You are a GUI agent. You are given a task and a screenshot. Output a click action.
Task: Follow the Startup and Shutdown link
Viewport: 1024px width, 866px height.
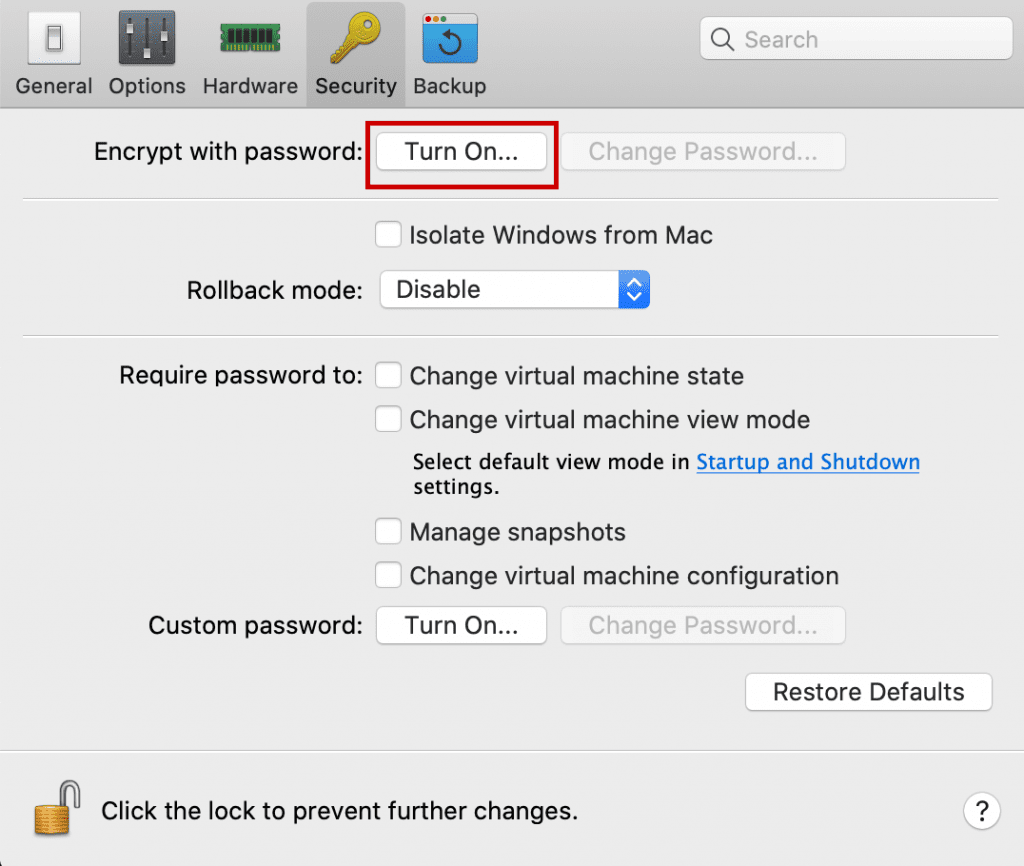pyautogui.click(x=808, y=462)
